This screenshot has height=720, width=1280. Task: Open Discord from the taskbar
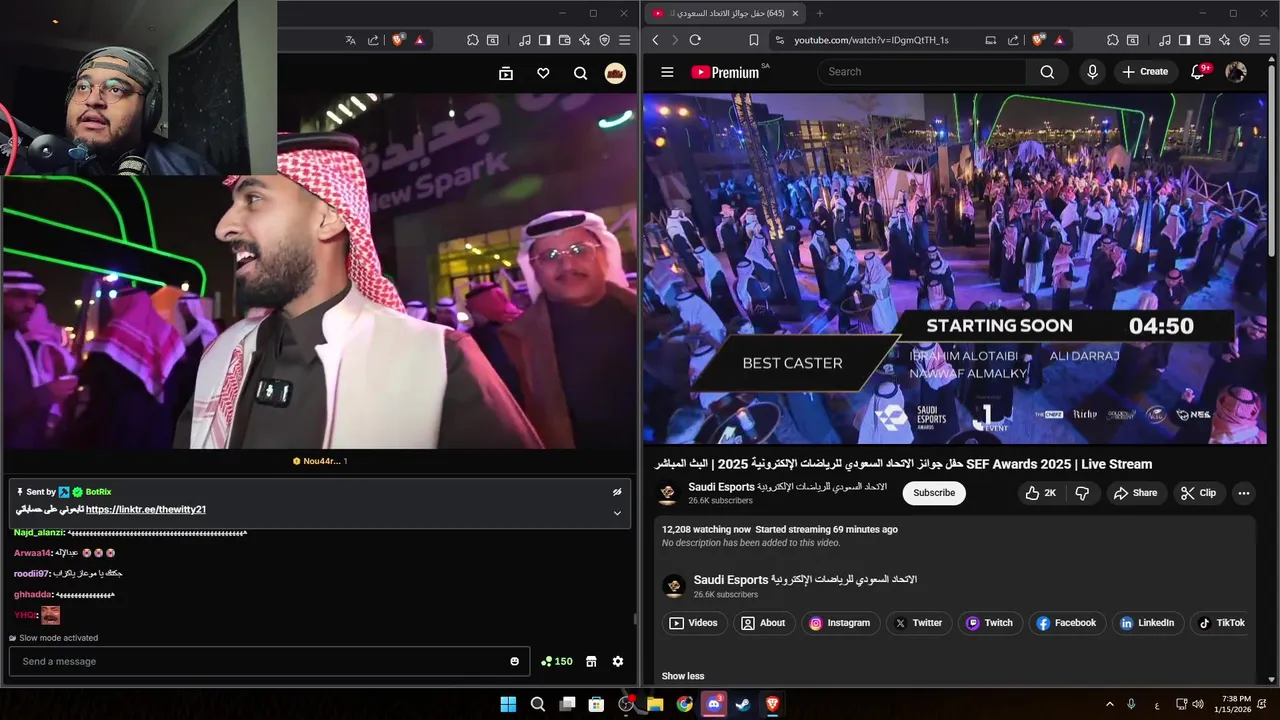713,704
